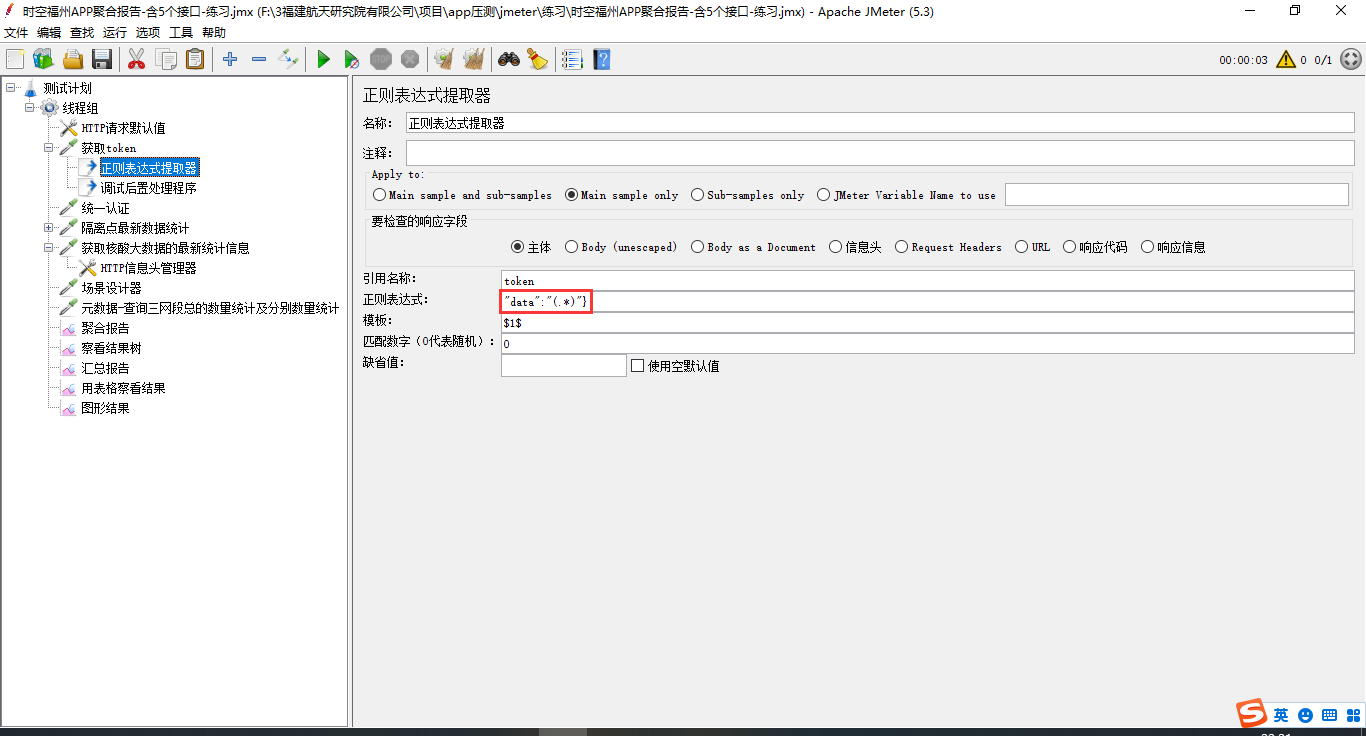The width and height of the screenshot is (1366, 736).
Task: Shutdown test threads with X icon
Action: [x=410, y=60]
